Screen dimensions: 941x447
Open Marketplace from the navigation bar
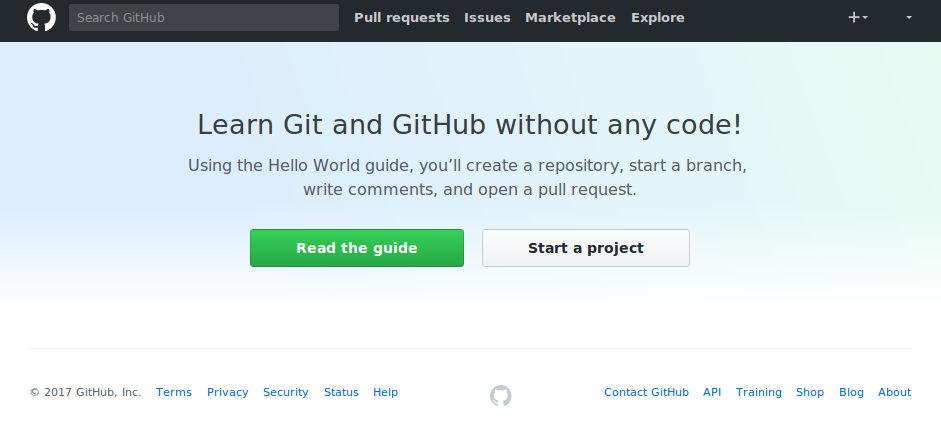[570, 17]
